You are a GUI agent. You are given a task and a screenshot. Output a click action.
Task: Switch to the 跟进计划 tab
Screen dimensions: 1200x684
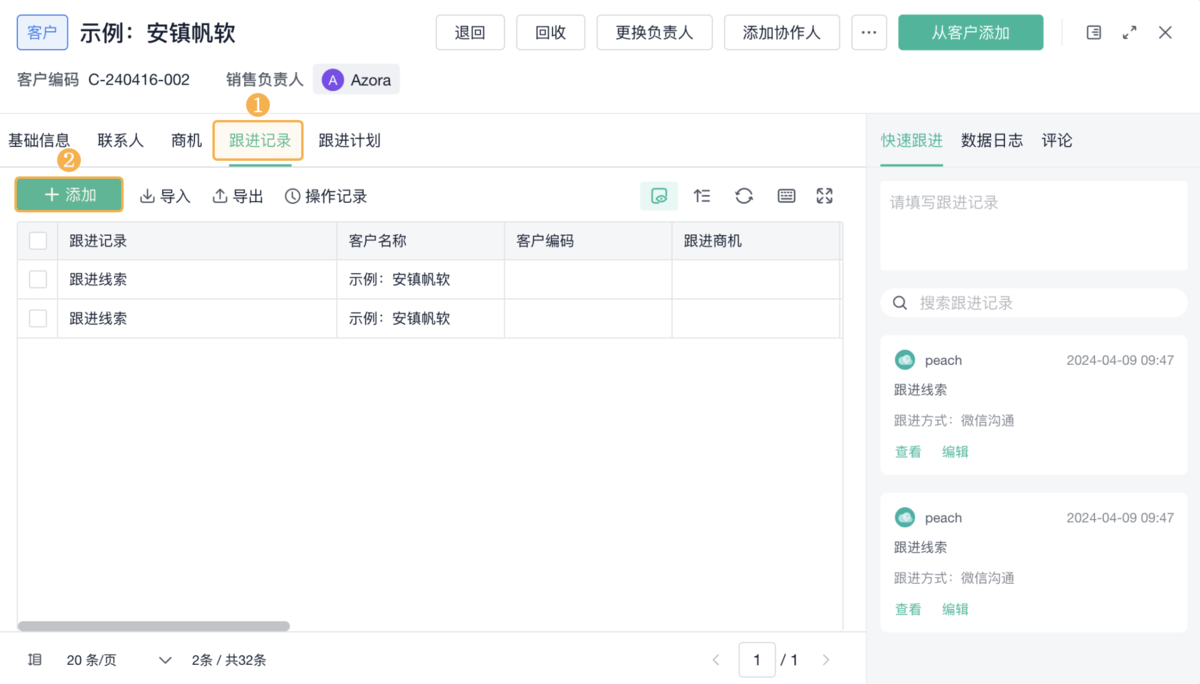[349, 141]
